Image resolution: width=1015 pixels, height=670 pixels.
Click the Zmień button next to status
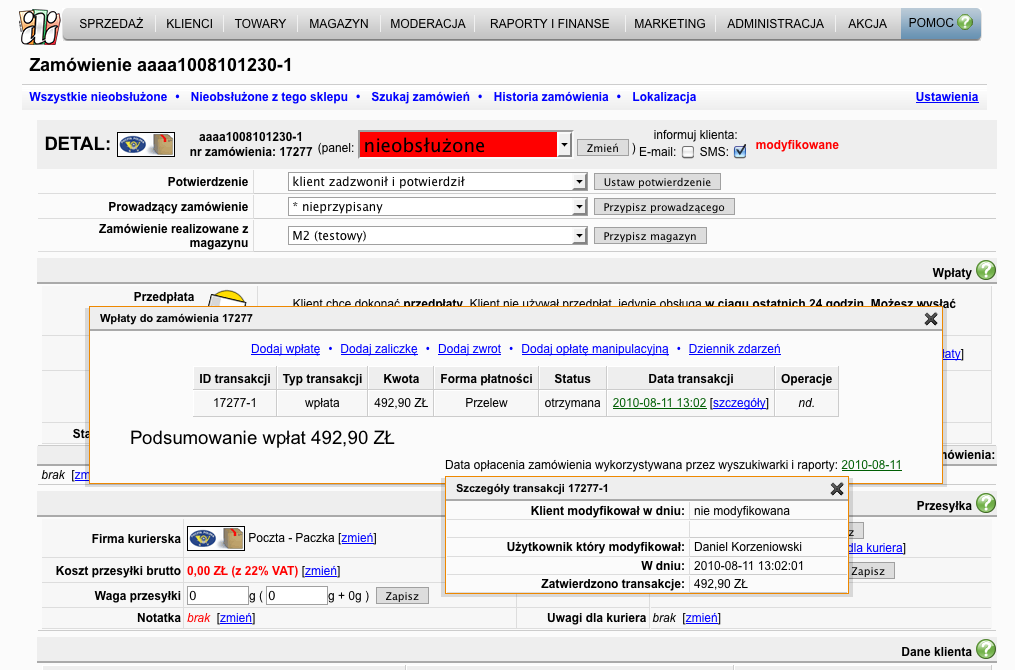point(603,148)
